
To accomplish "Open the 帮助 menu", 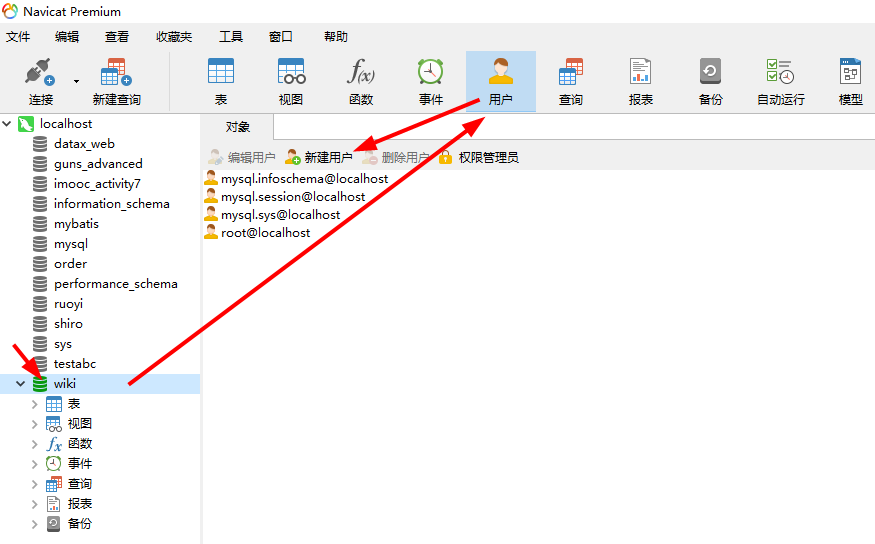I will click(336, 37).
